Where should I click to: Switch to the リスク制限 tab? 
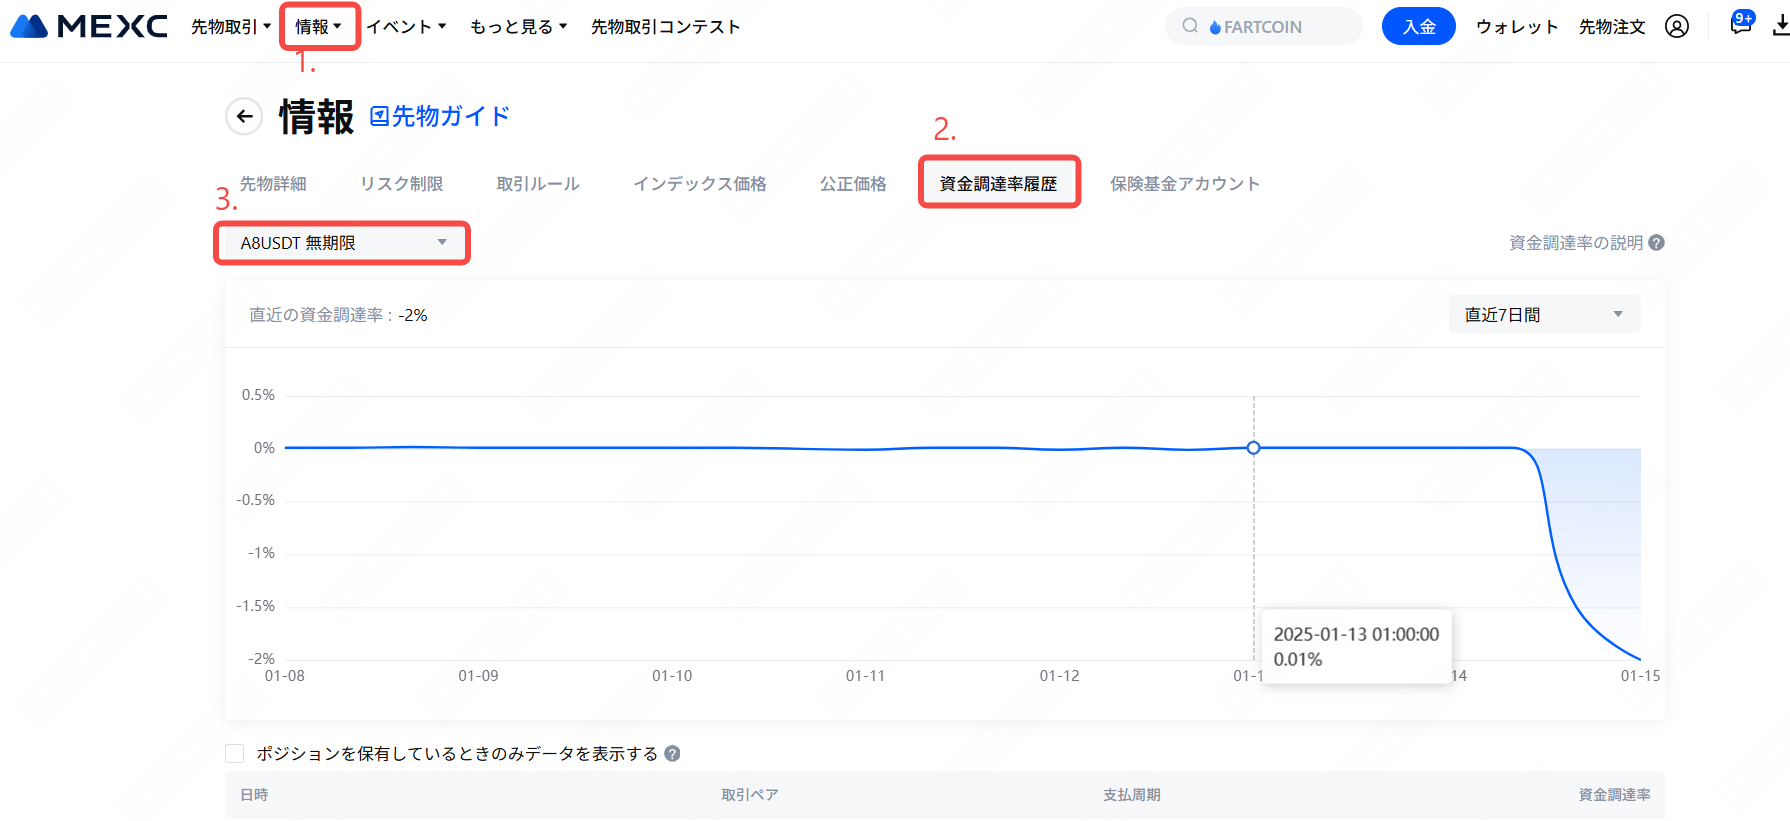coord(401,184)
